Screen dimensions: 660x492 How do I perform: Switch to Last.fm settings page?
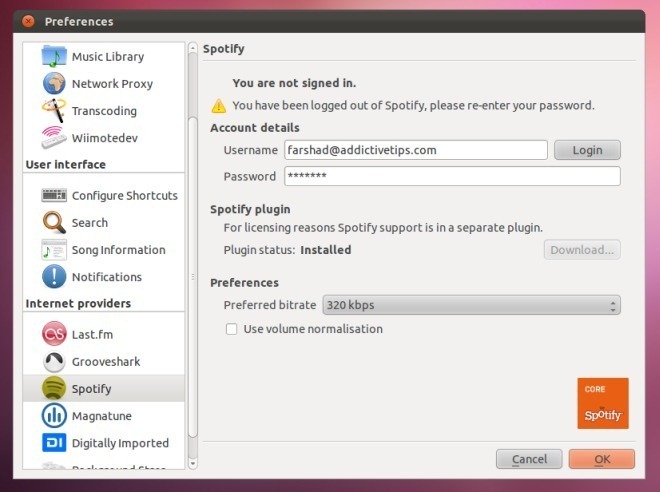click(92, 334)
